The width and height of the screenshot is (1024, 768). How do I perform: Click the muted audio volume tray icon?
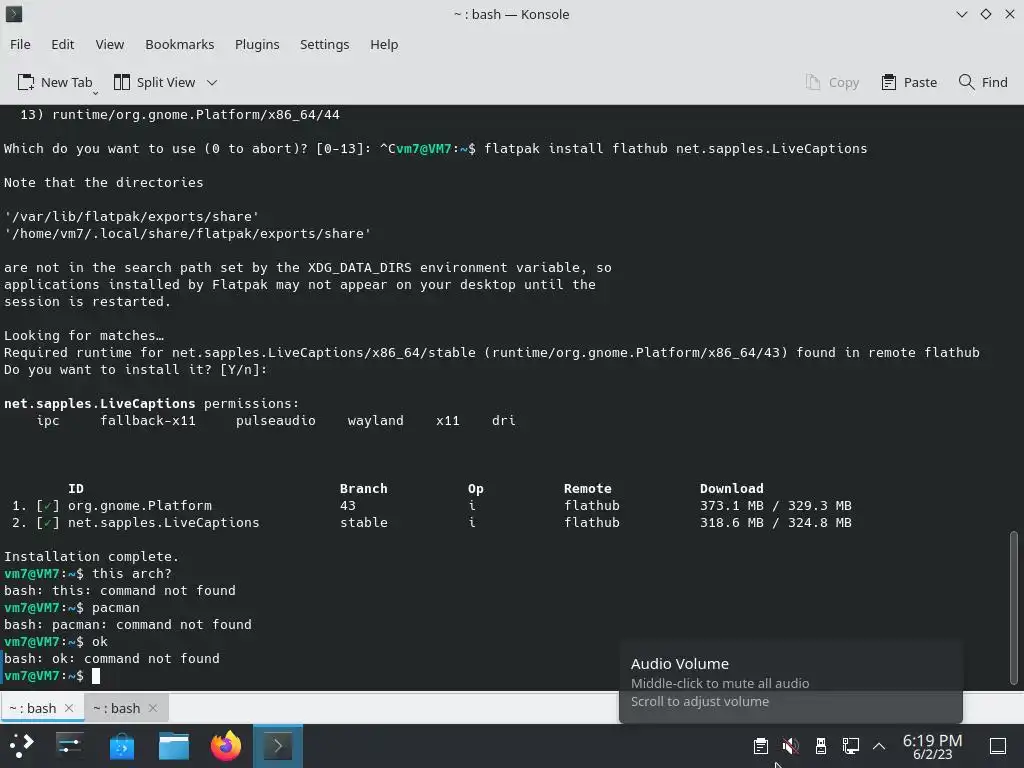[x=791, y=746]
